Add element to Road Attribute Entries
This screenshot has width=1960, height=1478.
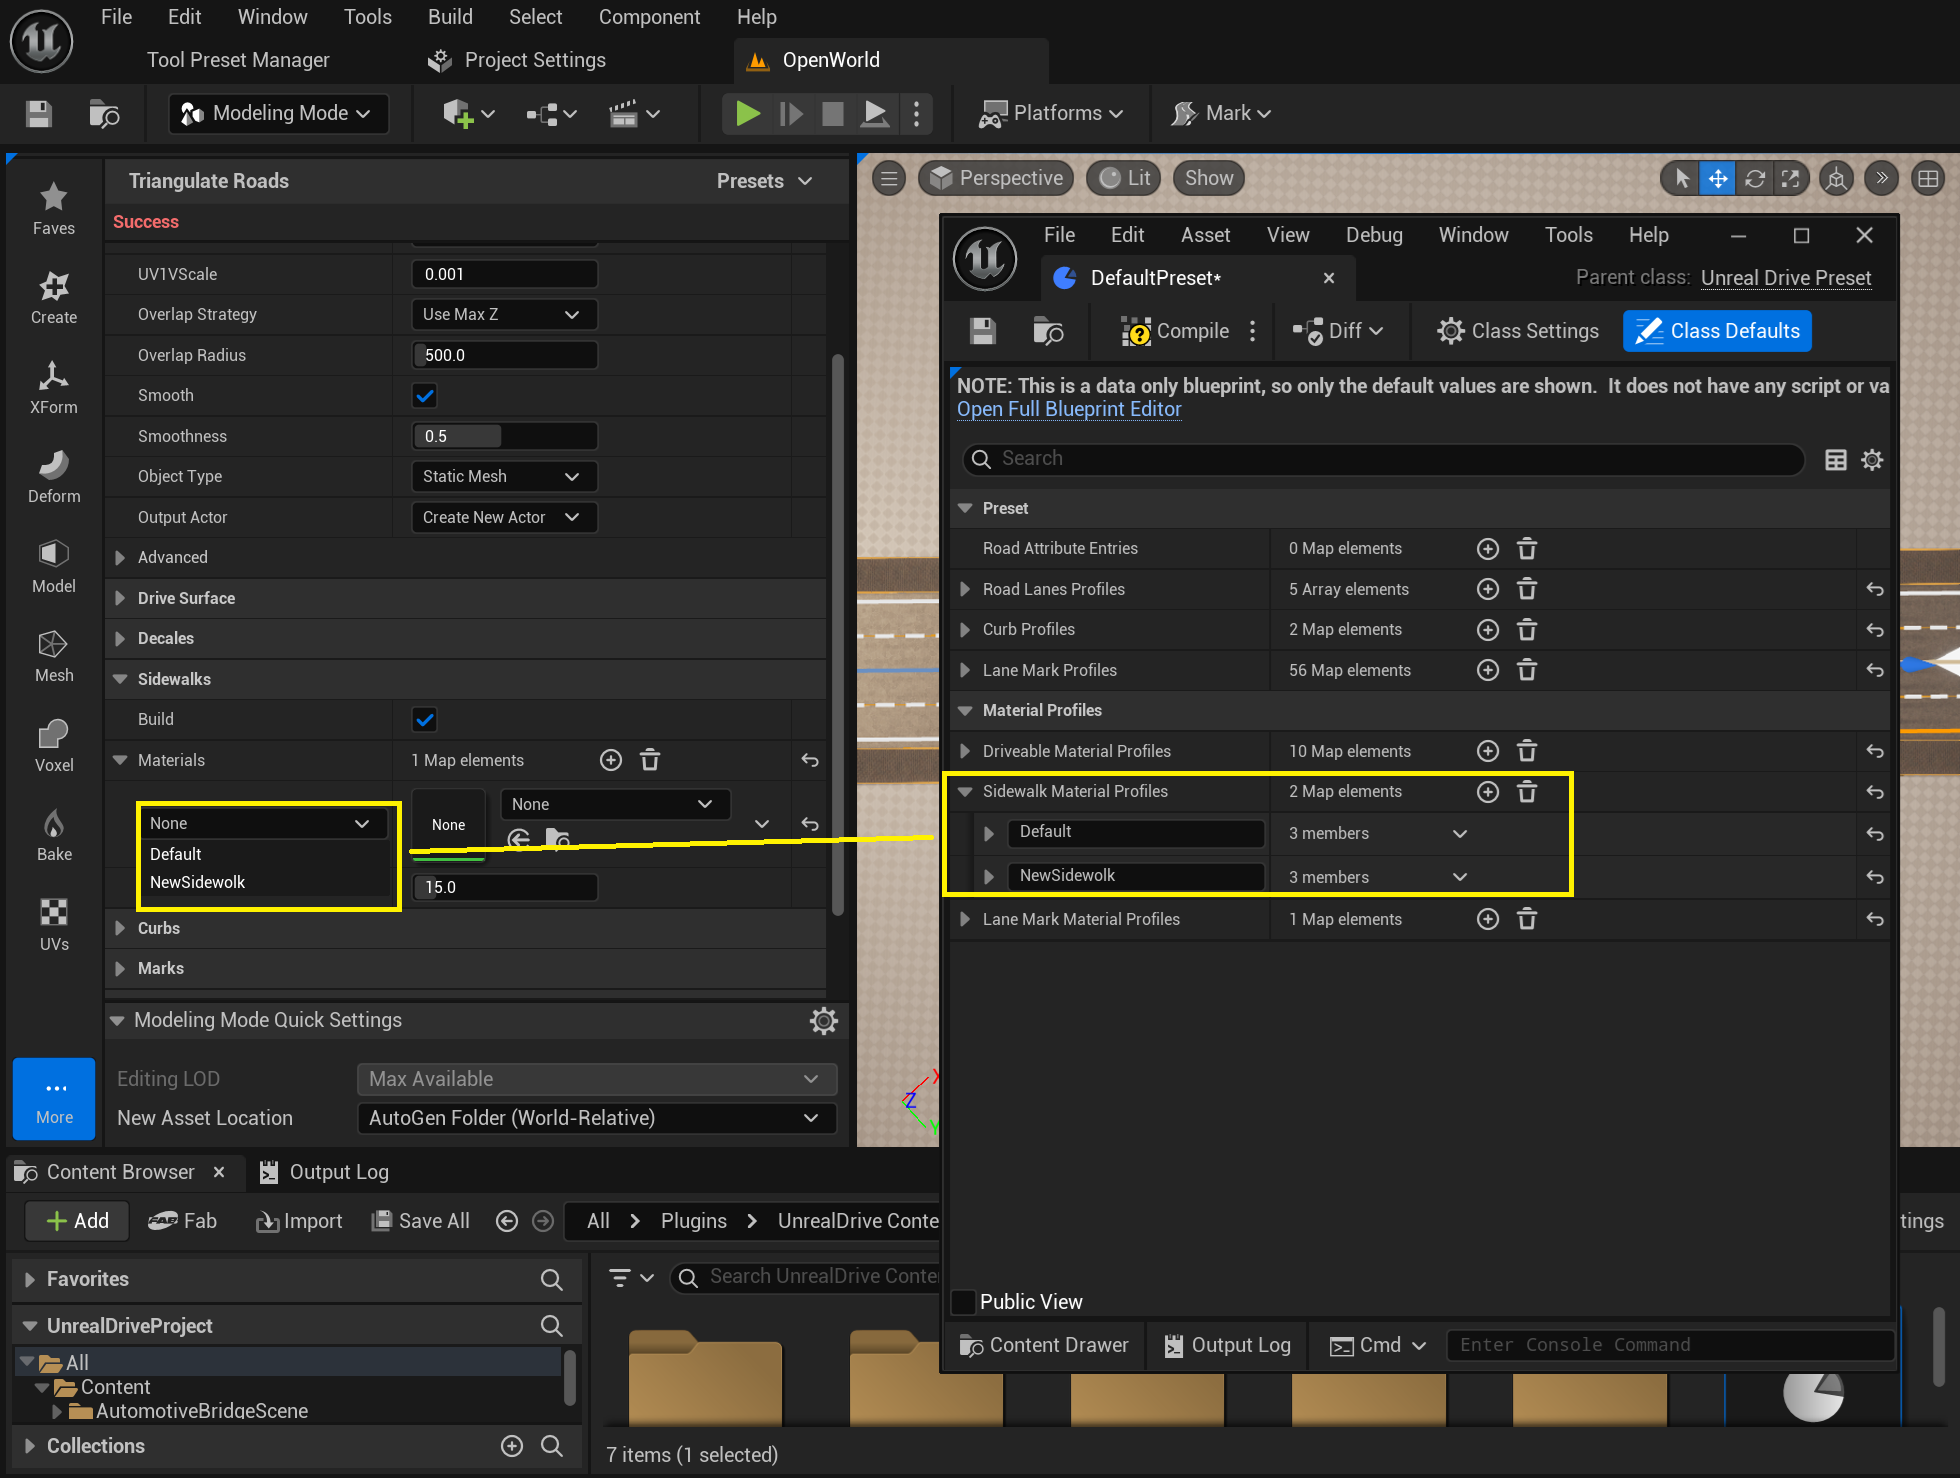coord(1488,549)
